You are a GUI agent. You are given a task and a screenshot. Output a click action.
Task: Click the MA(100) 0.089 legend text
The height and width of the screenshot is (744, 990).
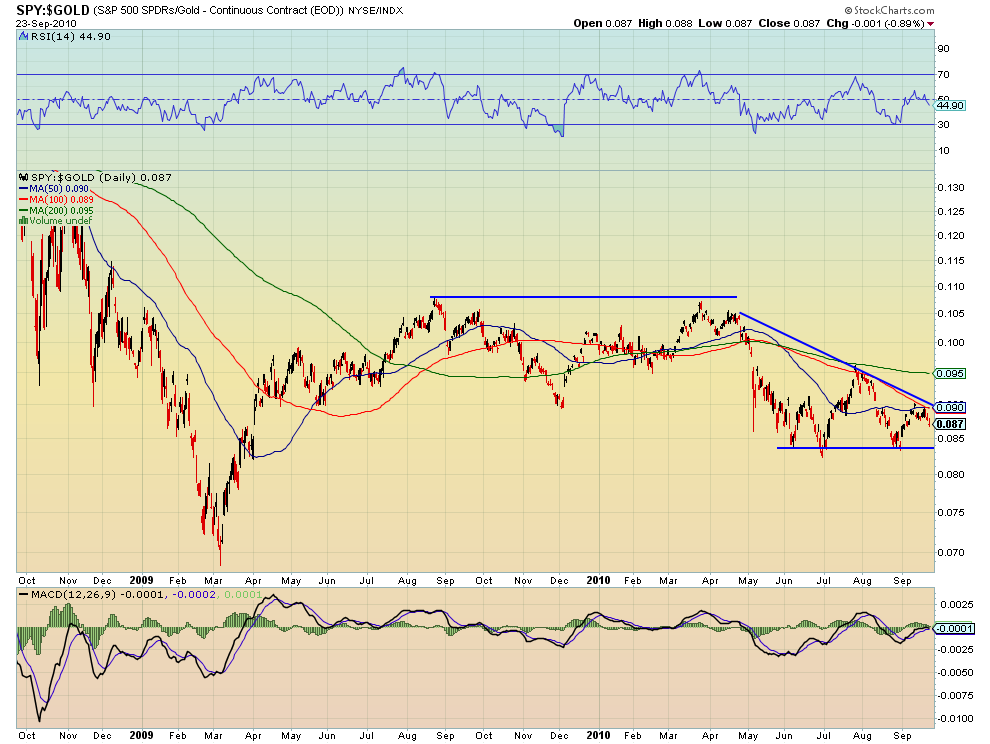coord(61,200)
